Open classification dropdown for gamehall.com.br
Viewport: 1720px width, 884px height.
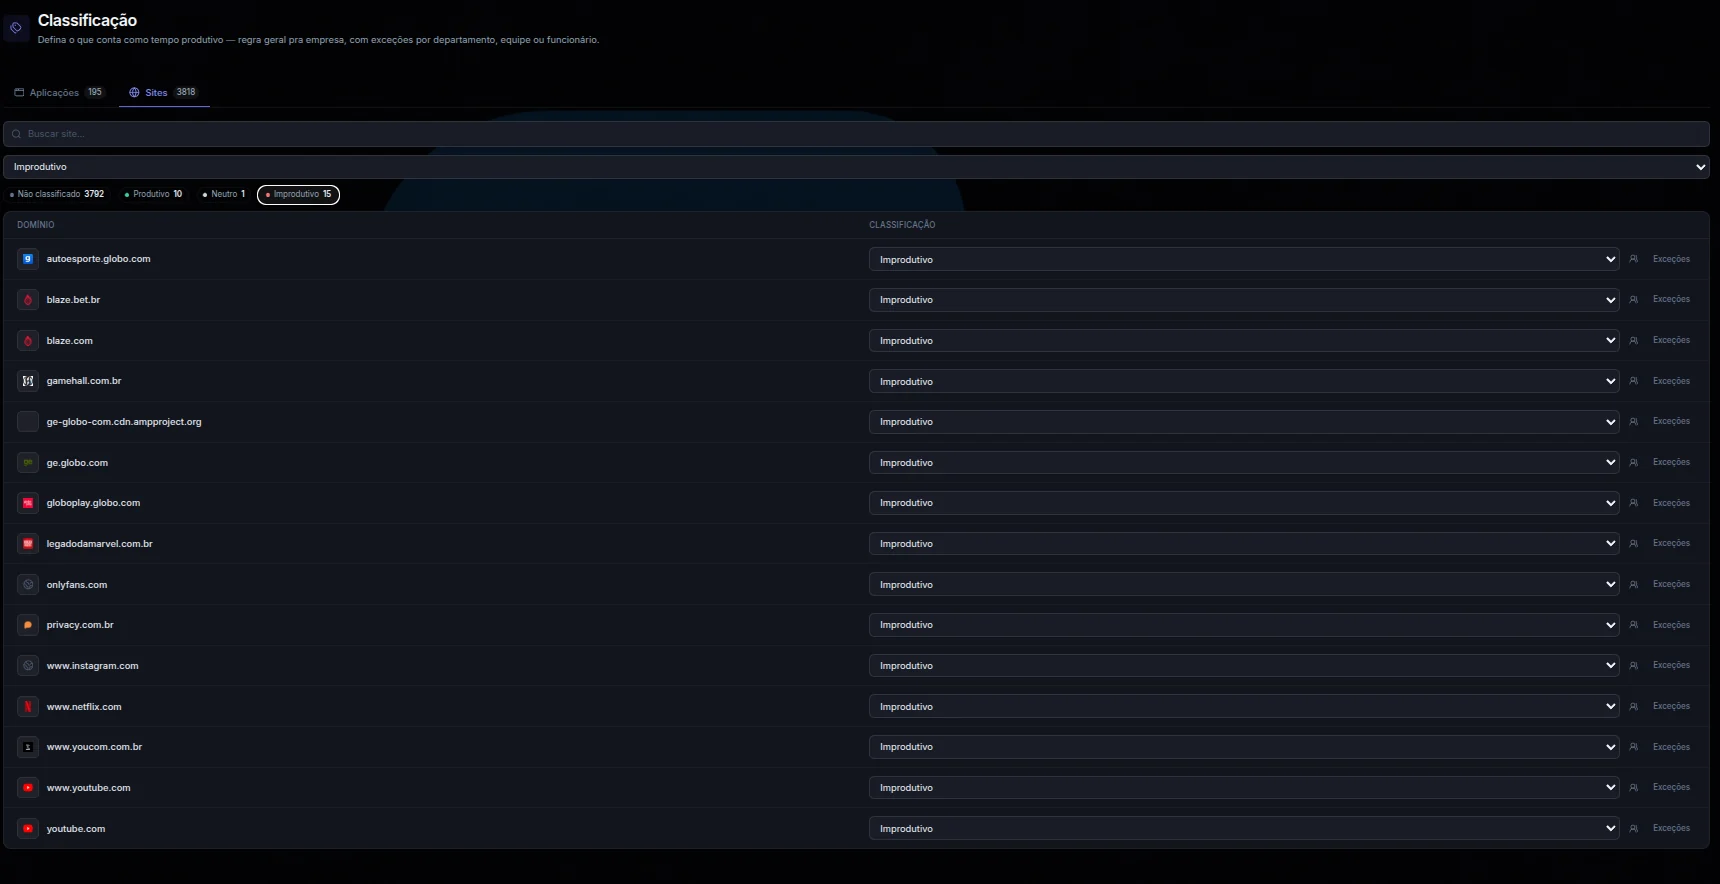coord(1244,381)
